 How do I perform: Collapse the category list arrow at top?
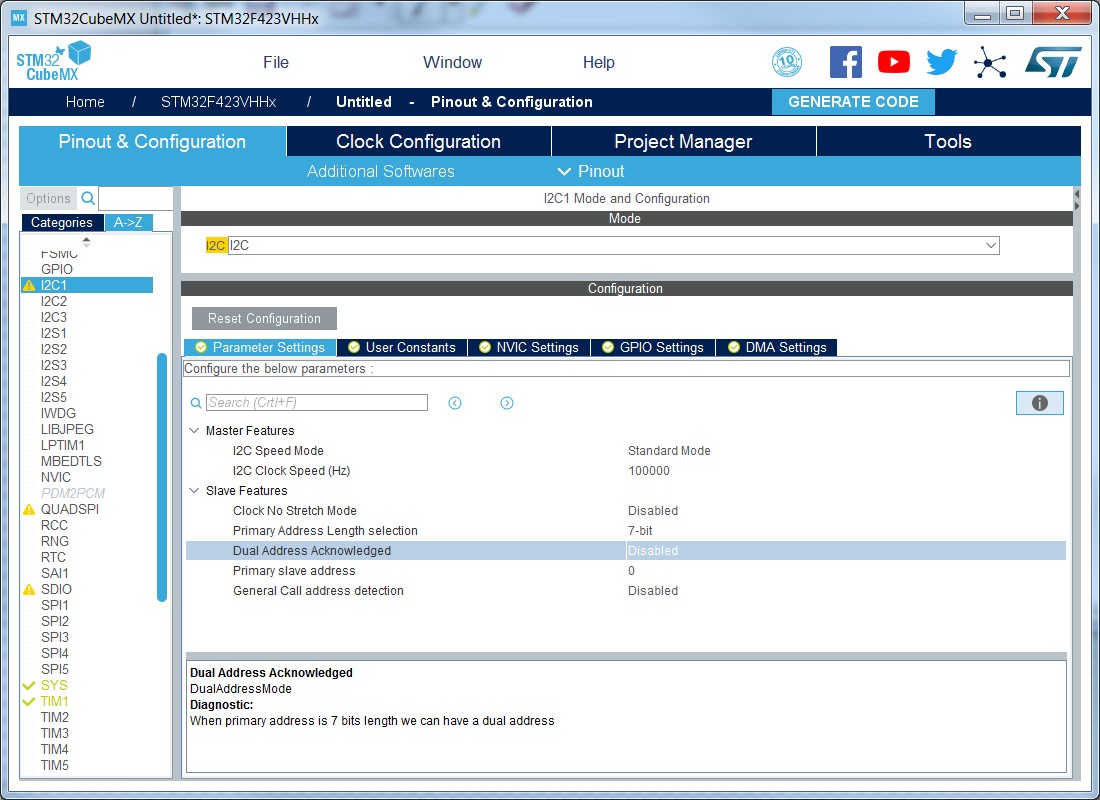click(86, 241)
